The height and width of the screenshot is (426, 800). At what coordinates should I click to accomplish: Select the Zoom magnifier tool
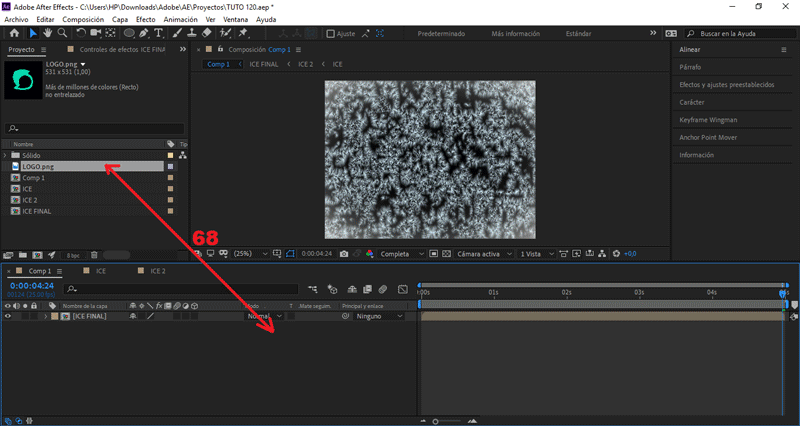(x=62, y=33)
